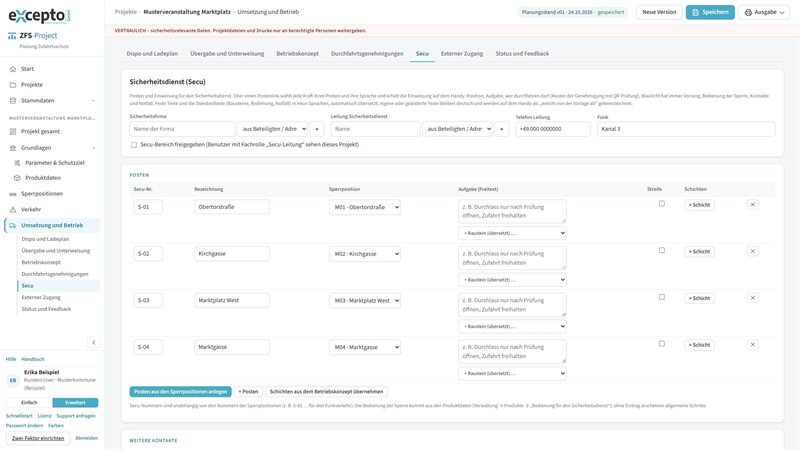Remove post S-04 with its X icon
The width and height of the screenshot is (800, 450).
click(752, 345)
